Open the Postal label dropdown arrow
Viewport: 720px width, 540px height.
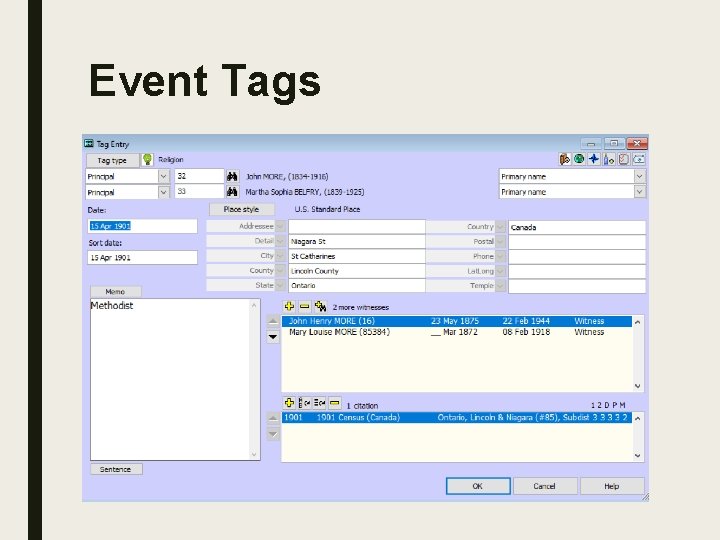[500, 241]
